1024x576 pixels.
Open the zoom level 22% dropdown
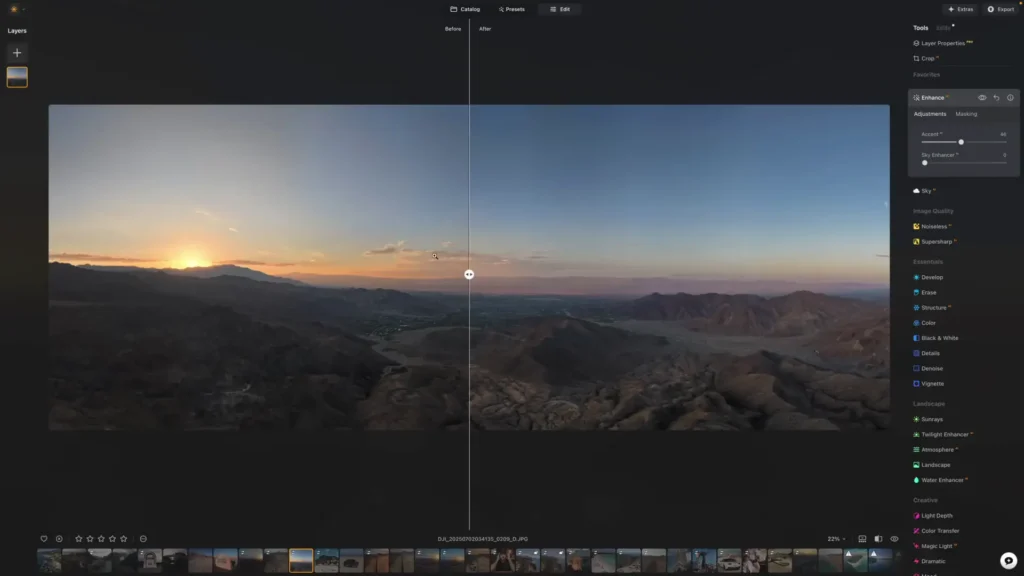pos(833,538)
